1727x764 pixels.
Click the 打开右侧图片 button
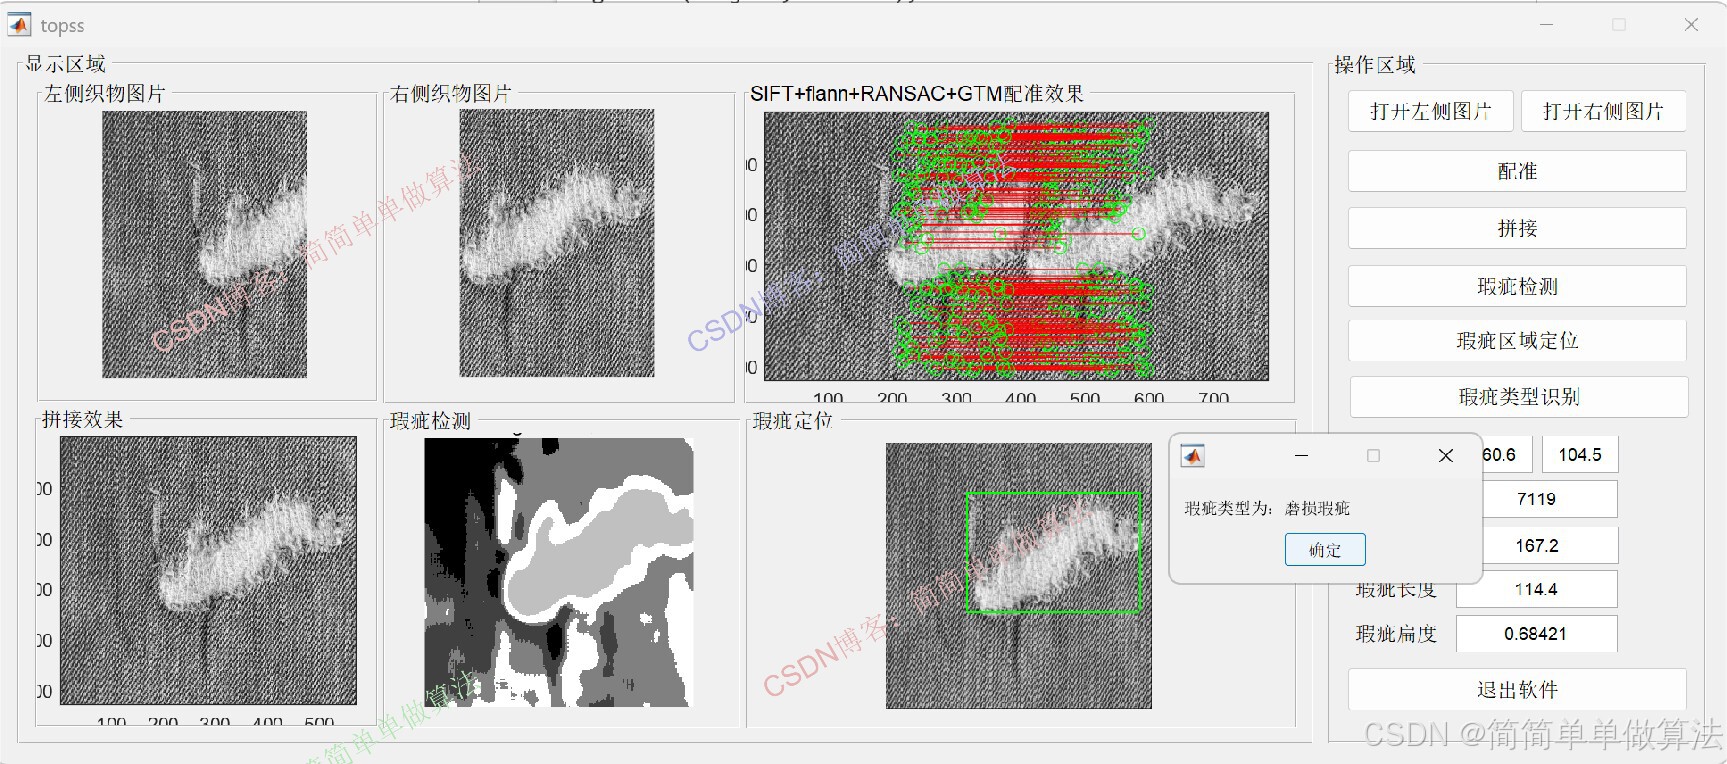click(x=1603, y=111)
